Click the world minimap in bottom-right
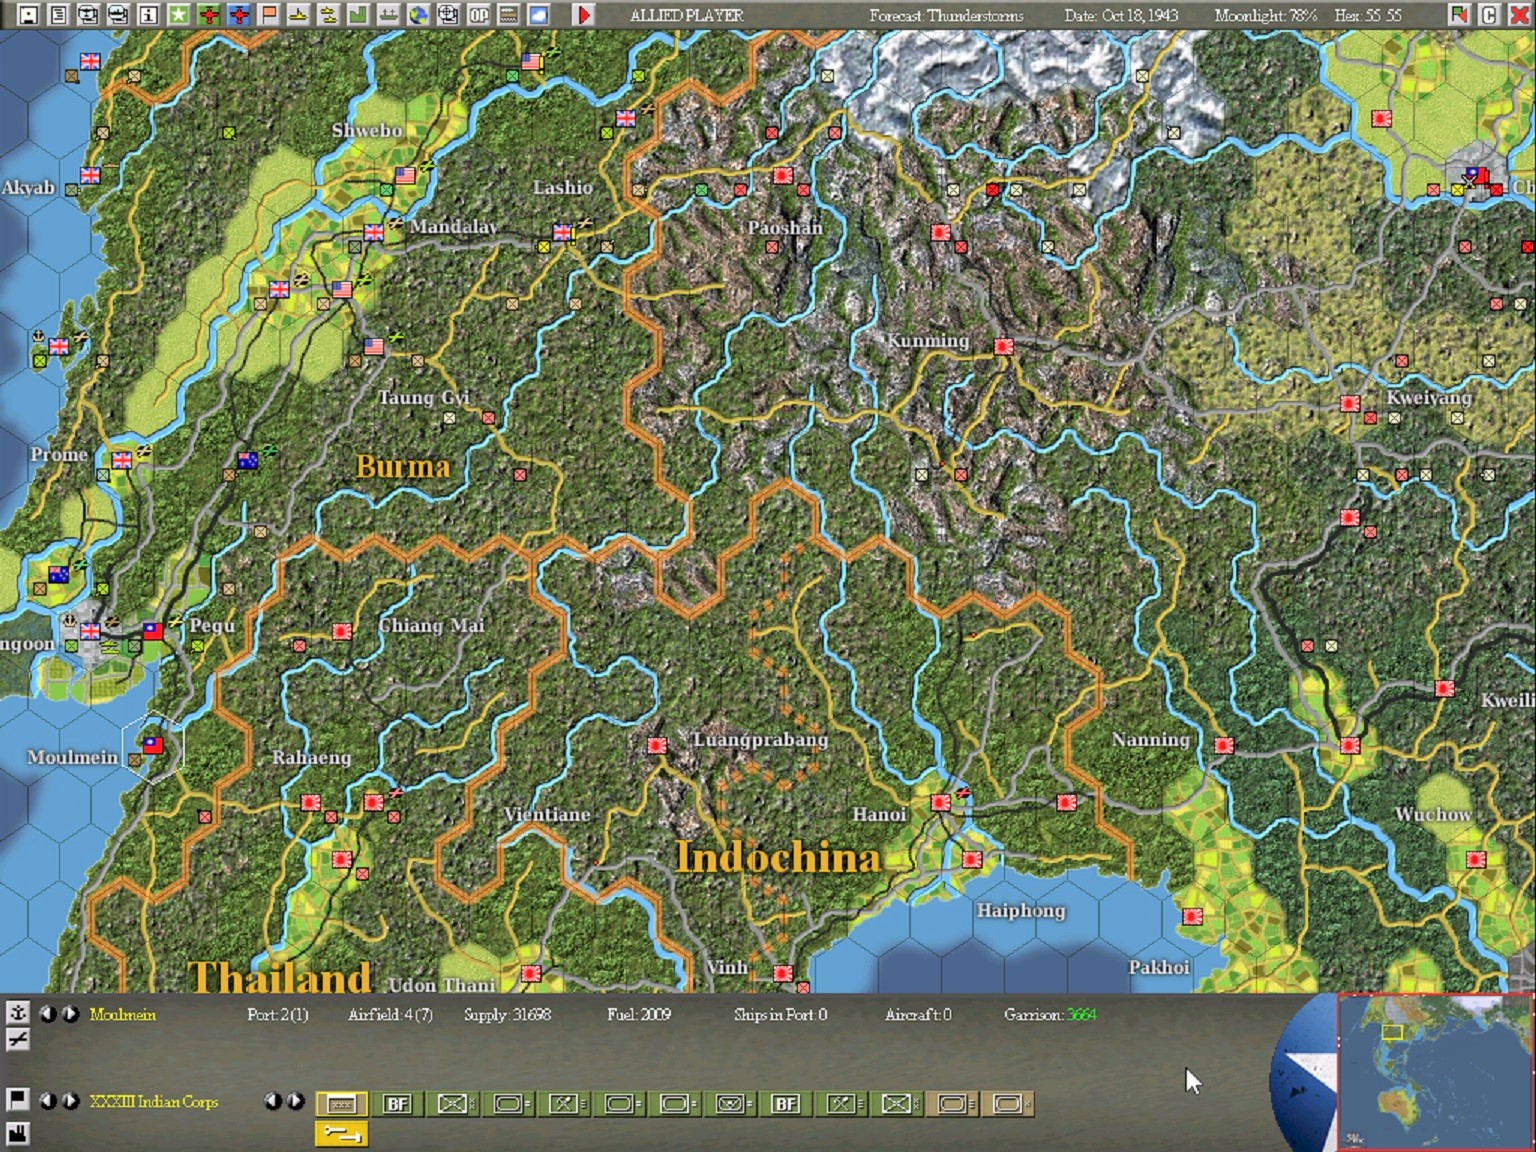Viewport: 1536px width, 1152px height. 1435,1071
